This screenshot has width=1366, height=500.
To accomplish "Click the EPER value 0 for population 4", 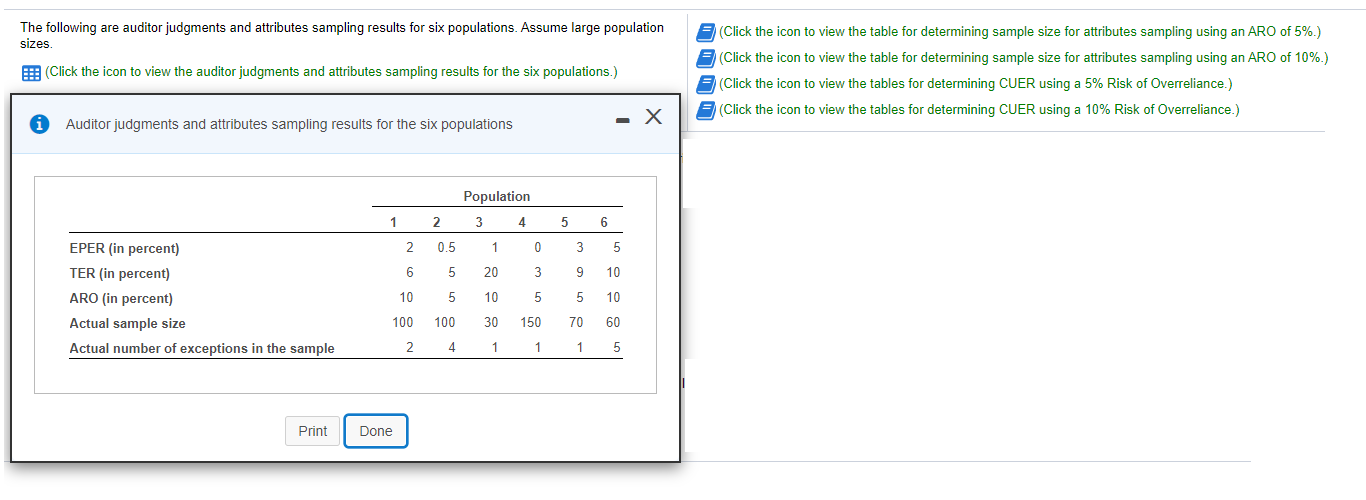I will click(538, 248).
